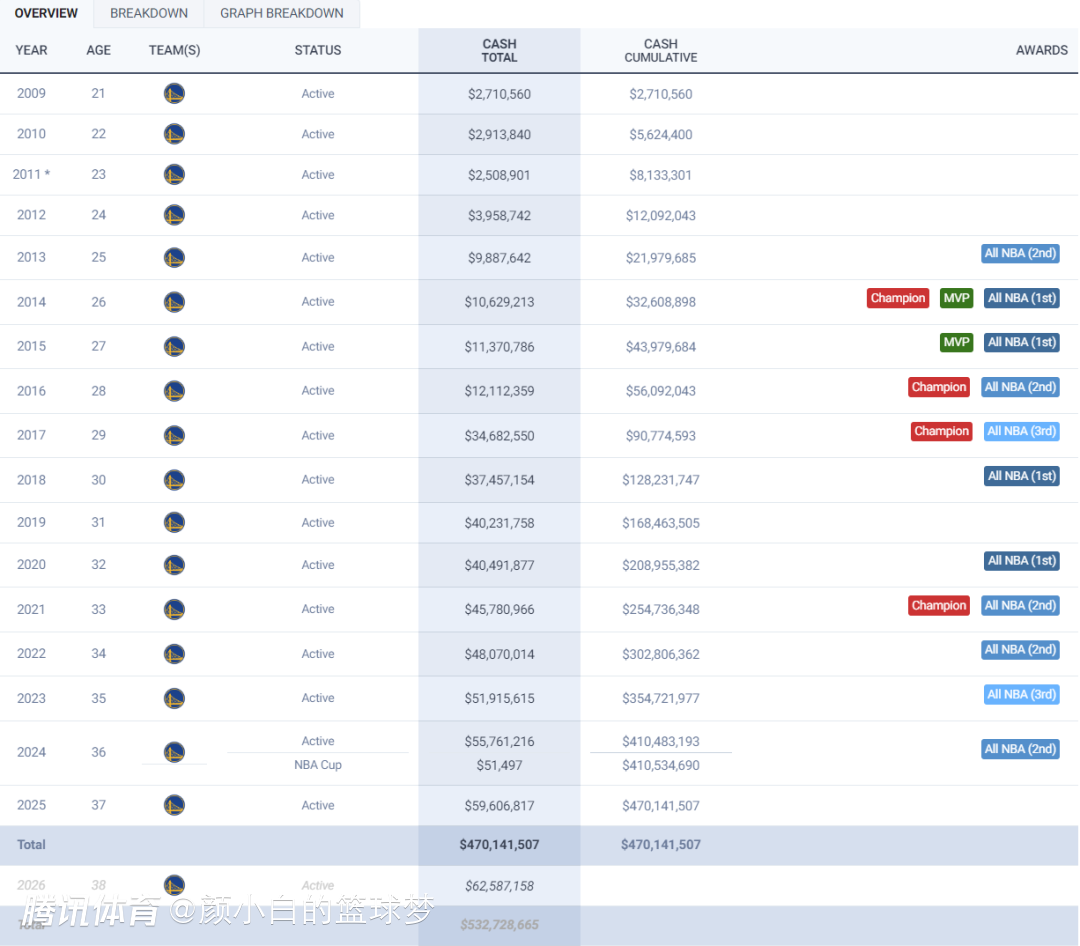Click the All NBA (1st) badge in 2018 row
Viewport: 1080px width, 946px height.
(x=1021, y=476)
